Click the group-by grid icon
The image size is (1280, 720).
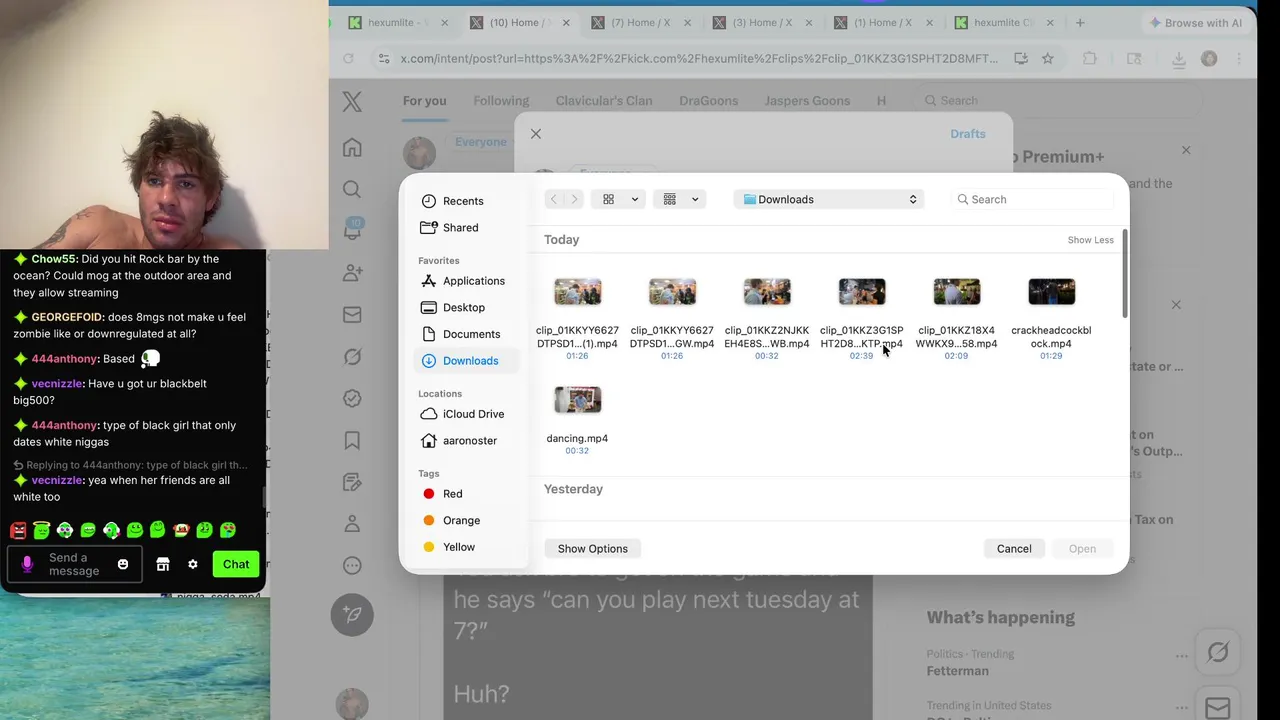pos(670,200)
